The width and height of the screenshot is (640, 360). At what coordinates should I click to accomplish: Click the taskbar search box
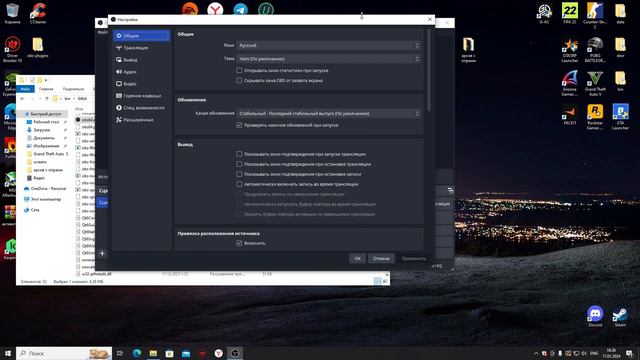[64, 353]
